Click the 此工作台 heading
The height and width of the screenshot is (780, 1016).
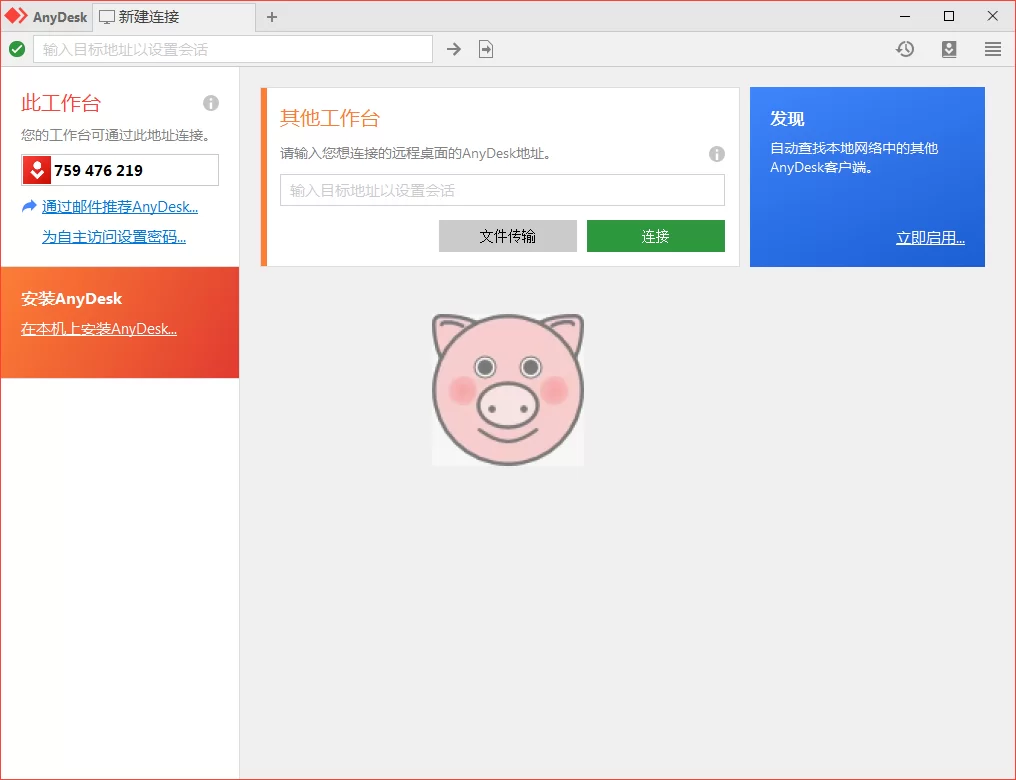61,103
